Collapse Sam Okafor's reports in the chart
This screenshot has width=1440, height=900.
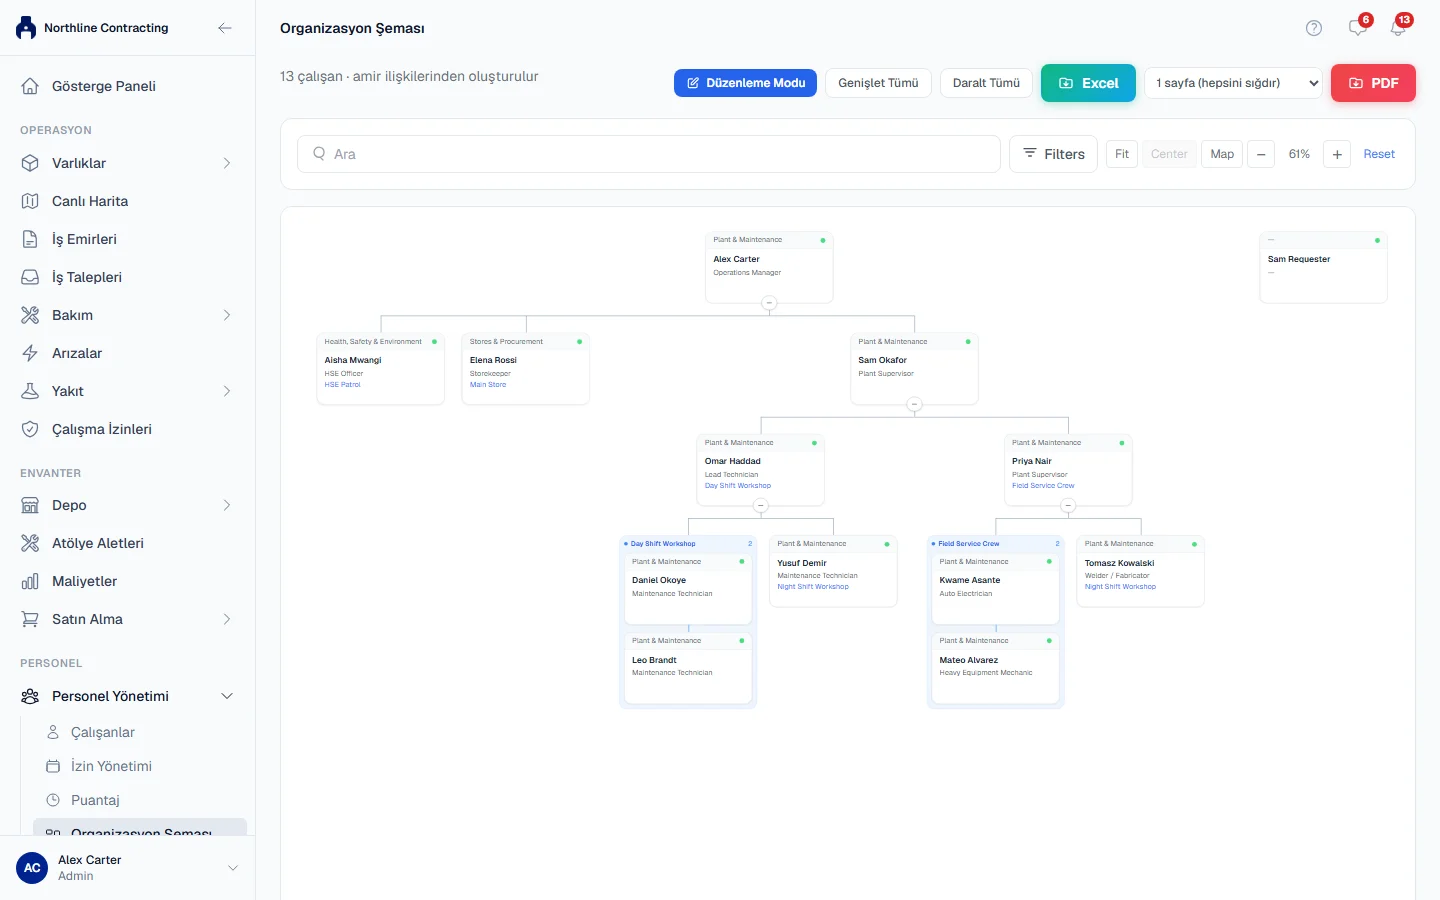coord(914,404)
